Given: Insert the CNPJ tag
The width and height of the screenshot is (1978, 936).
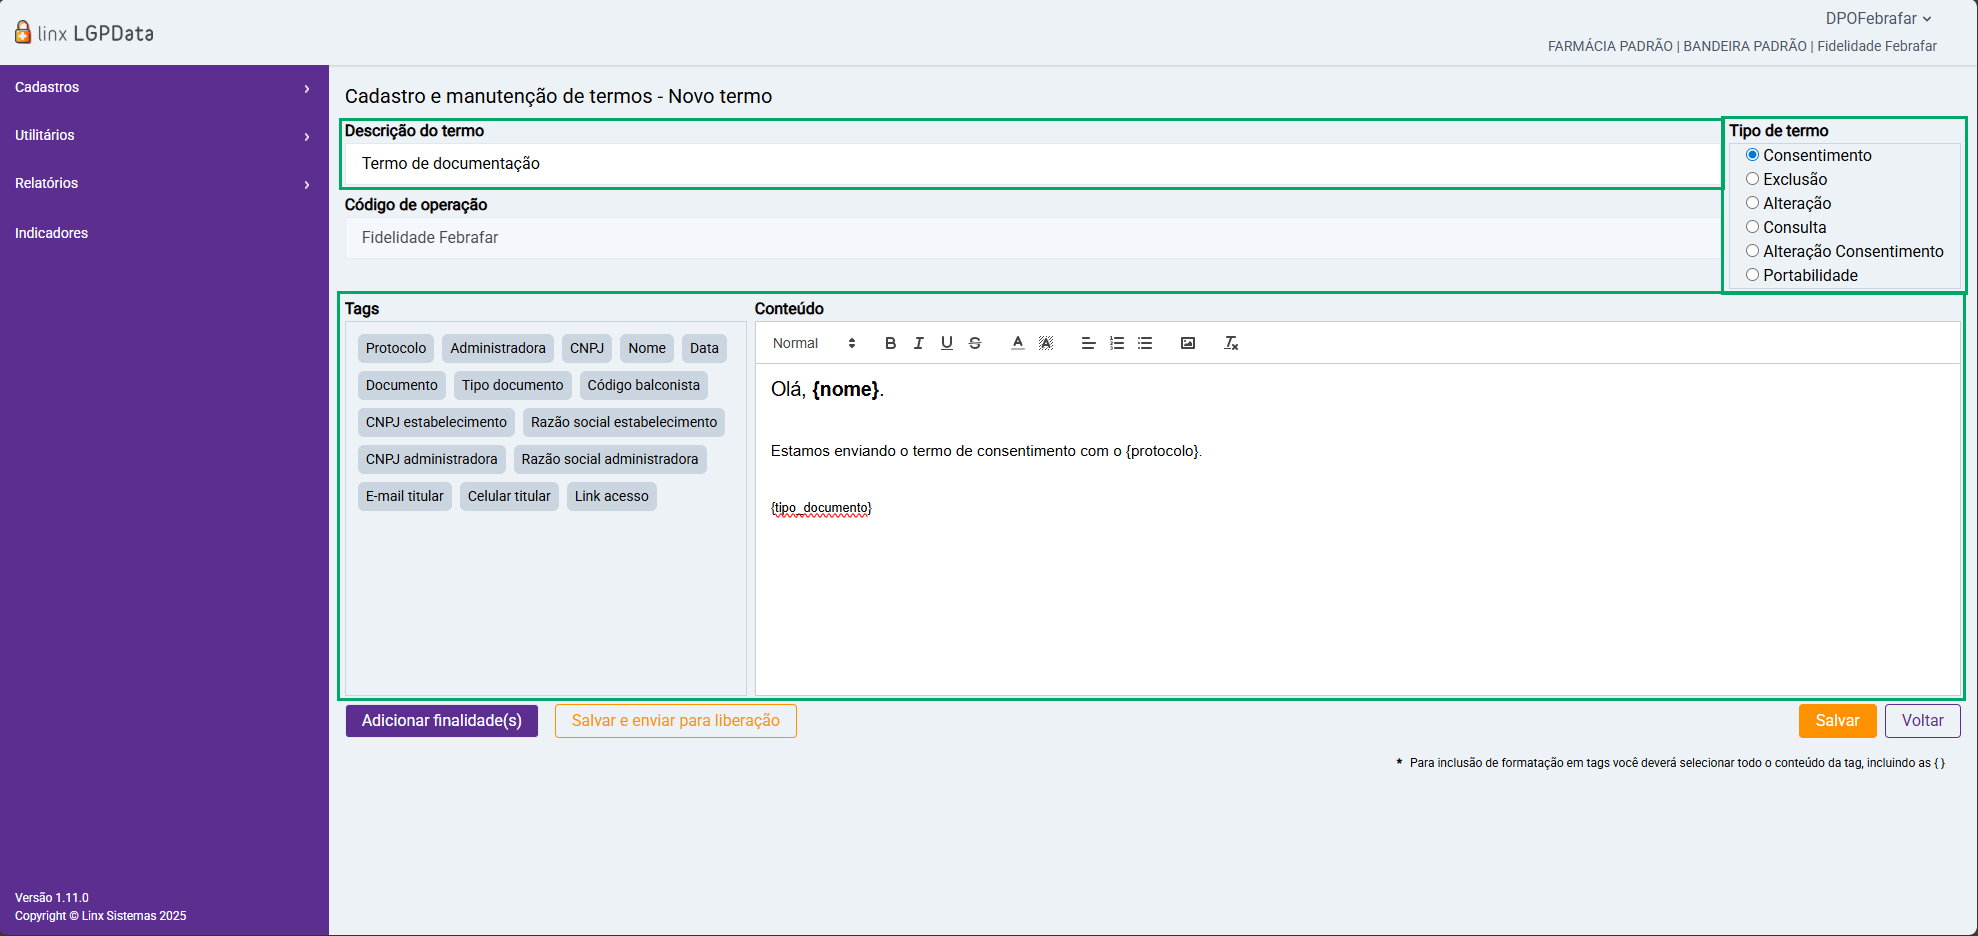Looking at the screenshot, I should (x=587, y=348).
